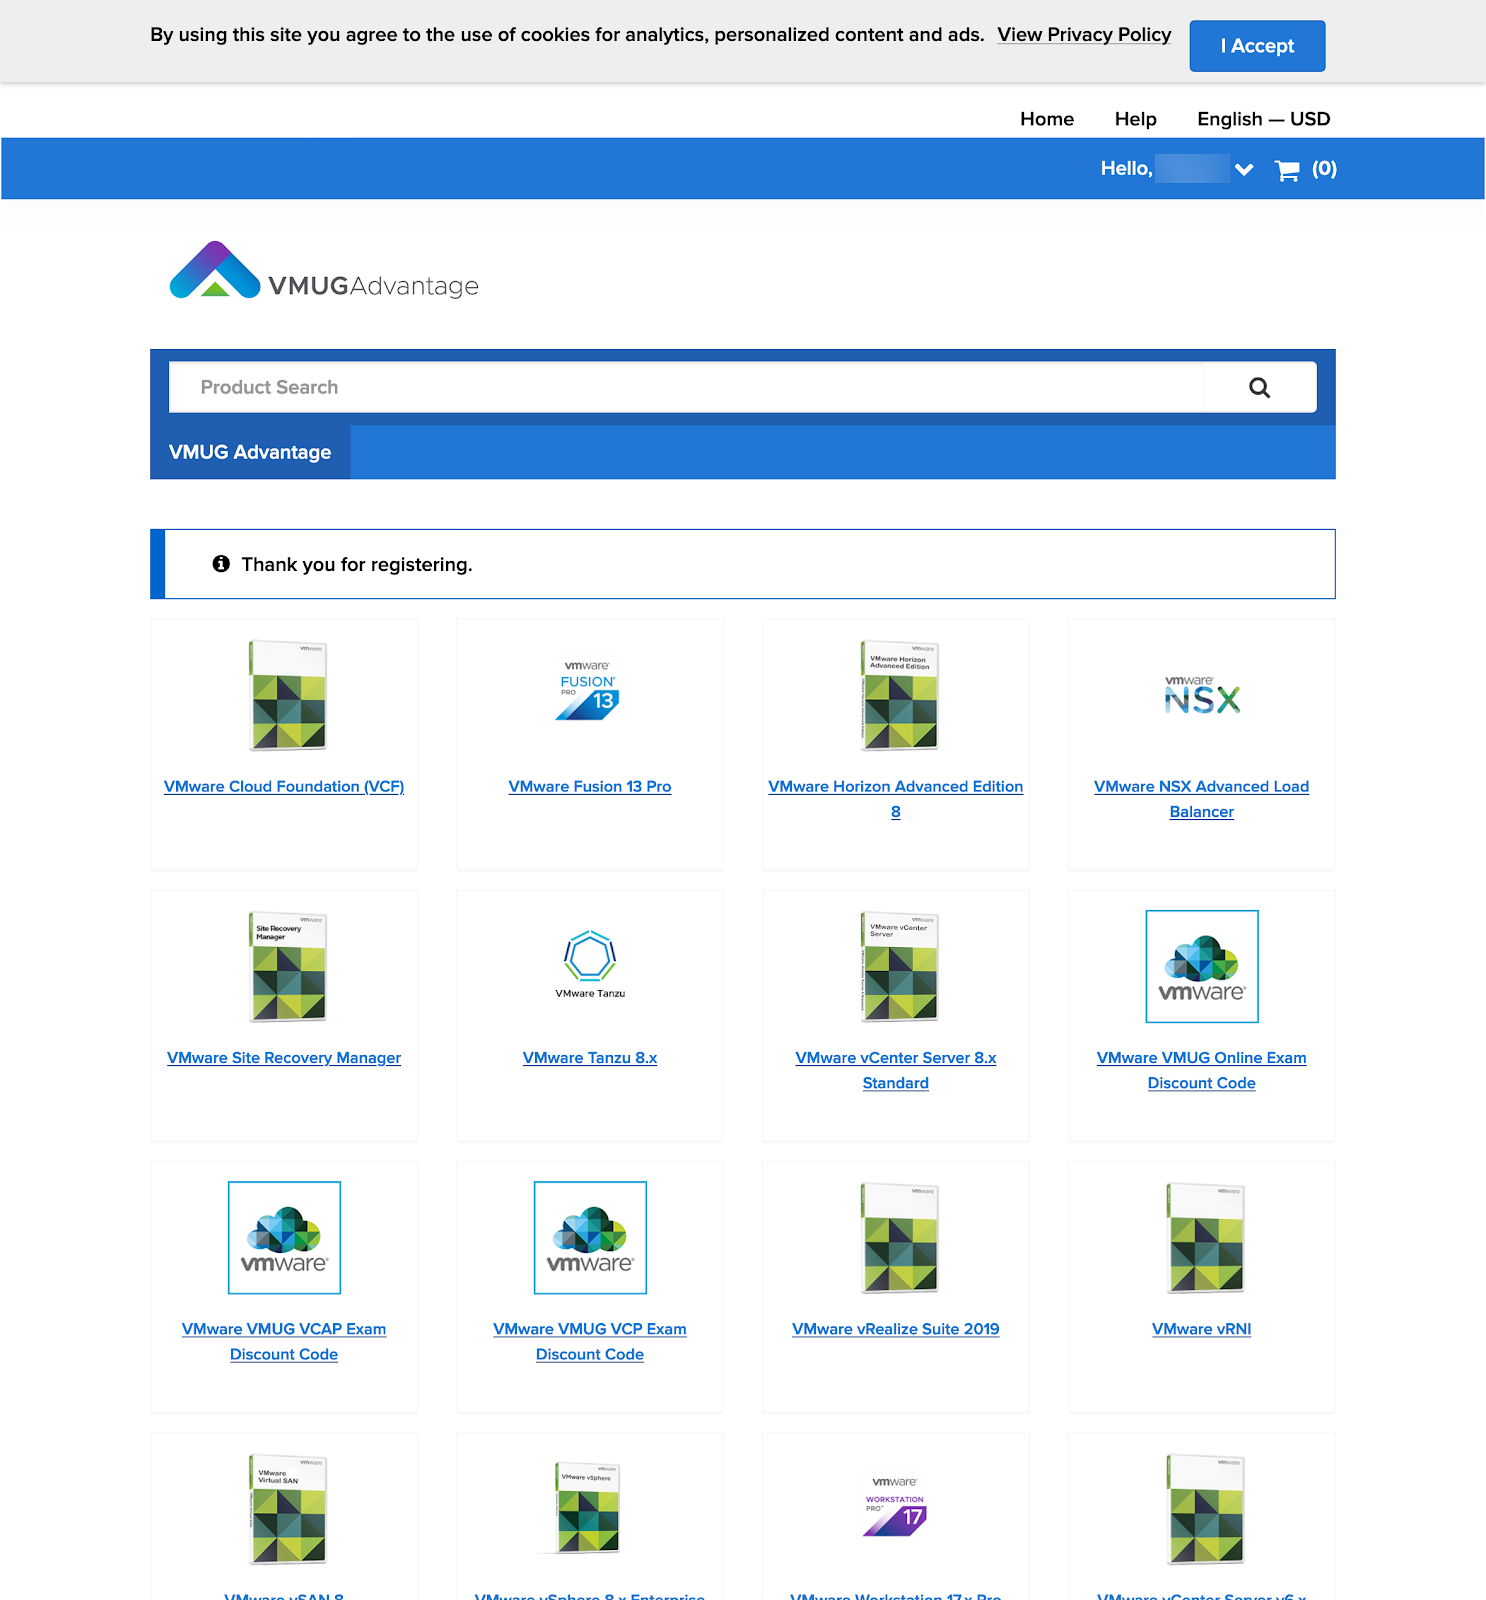The height and width of the screenshot is (1600, 1486).
Task: Click the vRealize Suite 2019 box image
Action: click(x=900, y=1238)
